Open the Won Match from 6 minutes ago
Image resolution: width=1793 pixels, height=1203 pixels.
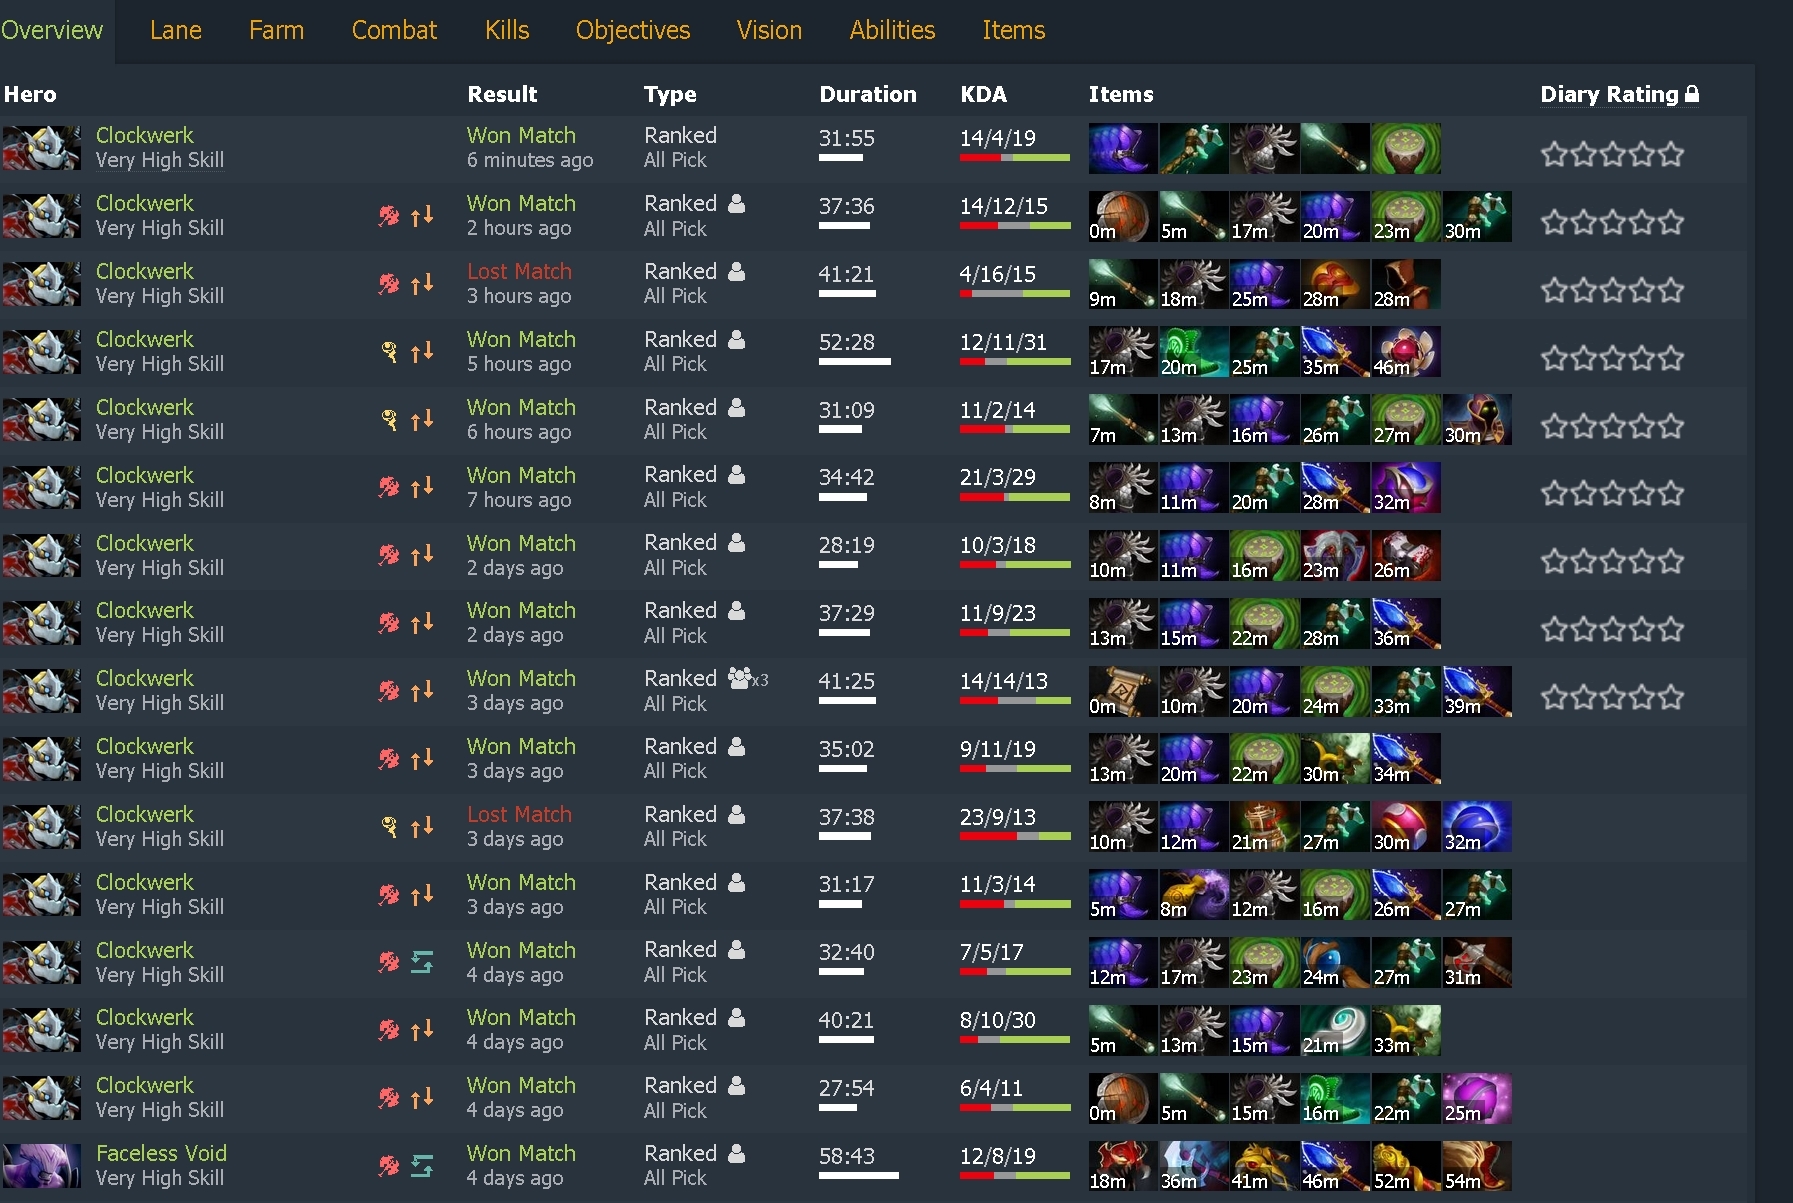[x=521, y=135]
